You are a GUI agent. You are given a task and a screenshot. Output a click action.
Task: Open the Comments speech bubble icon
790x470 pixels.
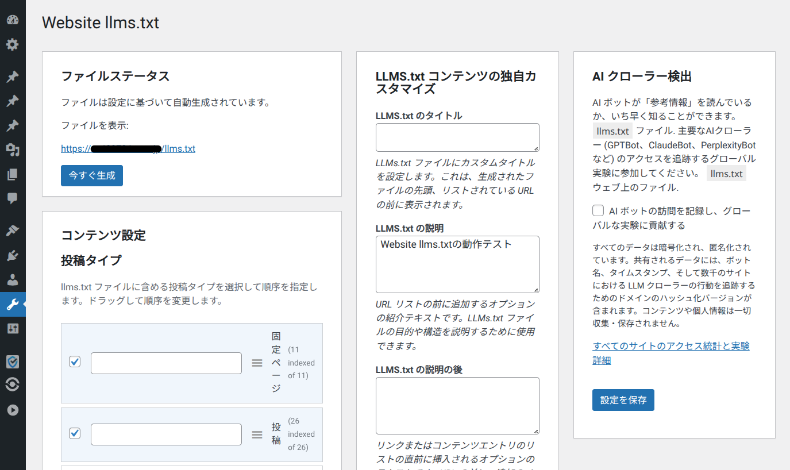pos(13,198)
